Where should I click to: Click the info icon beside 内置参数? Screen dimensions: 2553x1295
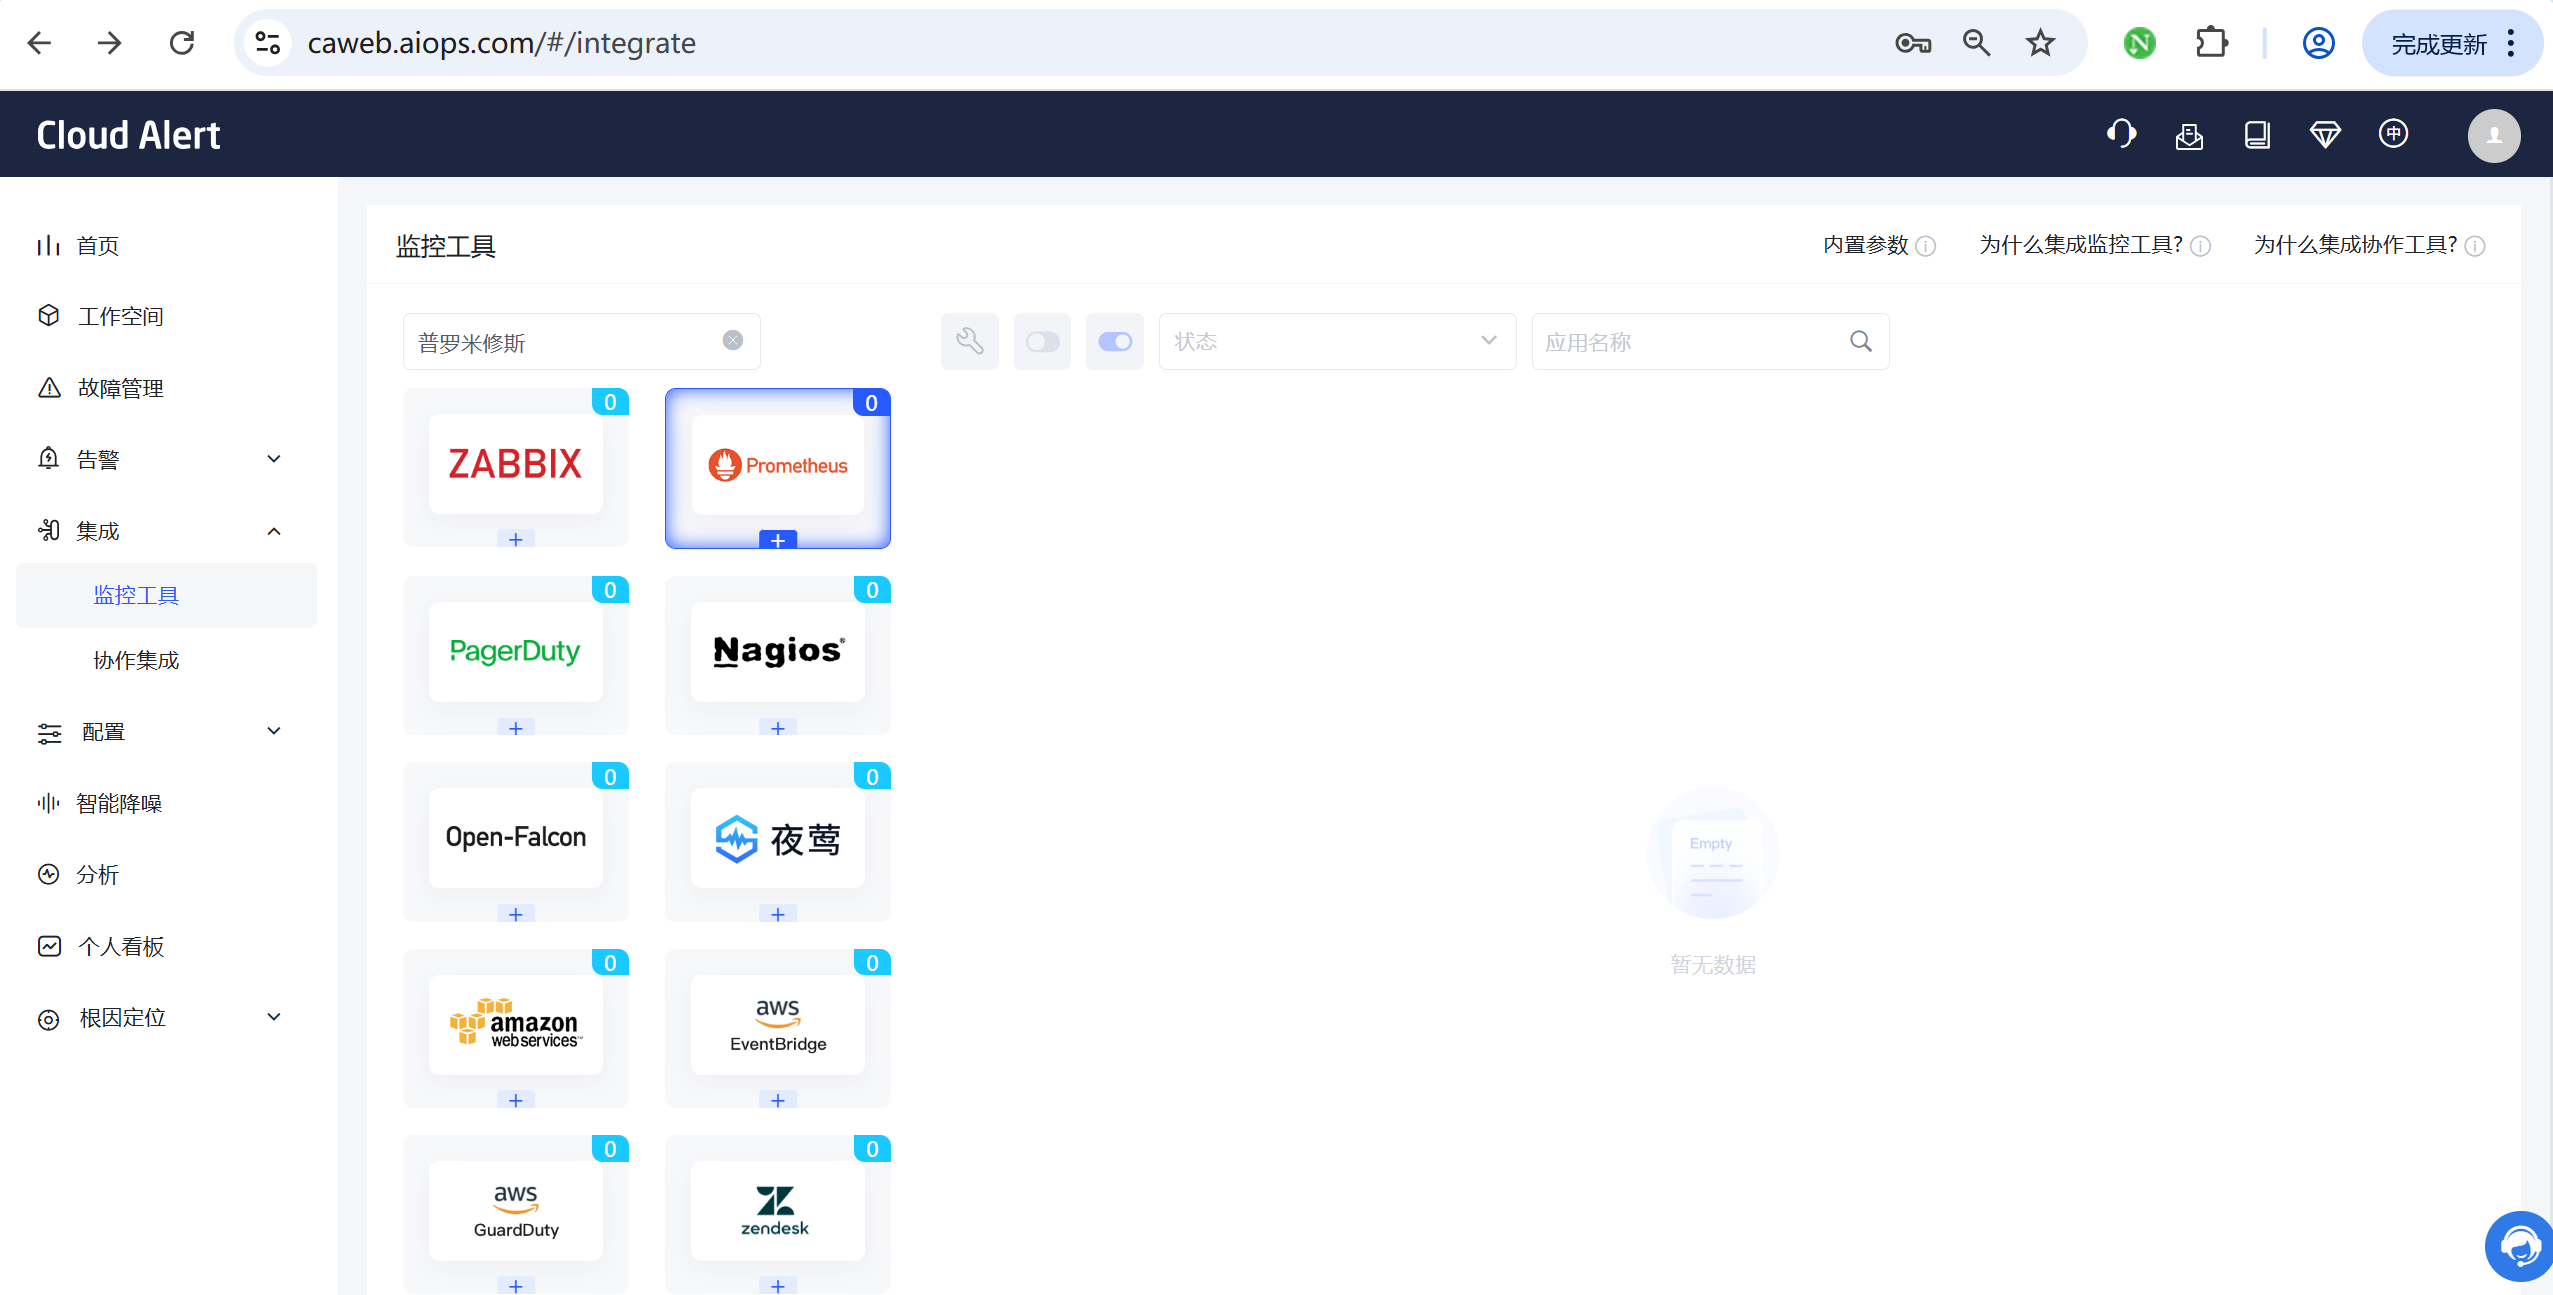(1926, 246)
